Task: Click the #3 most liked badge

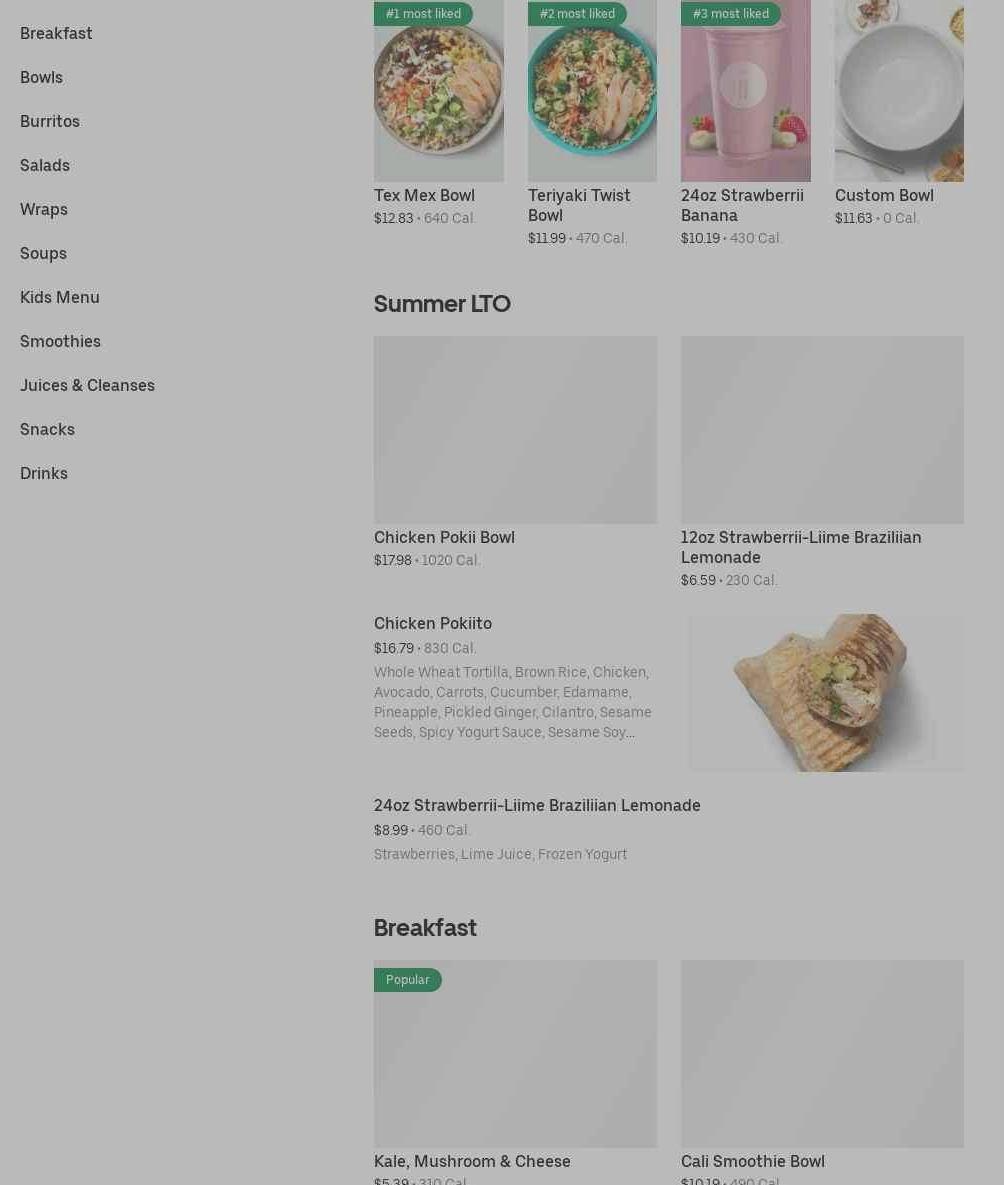Action: 730,14
